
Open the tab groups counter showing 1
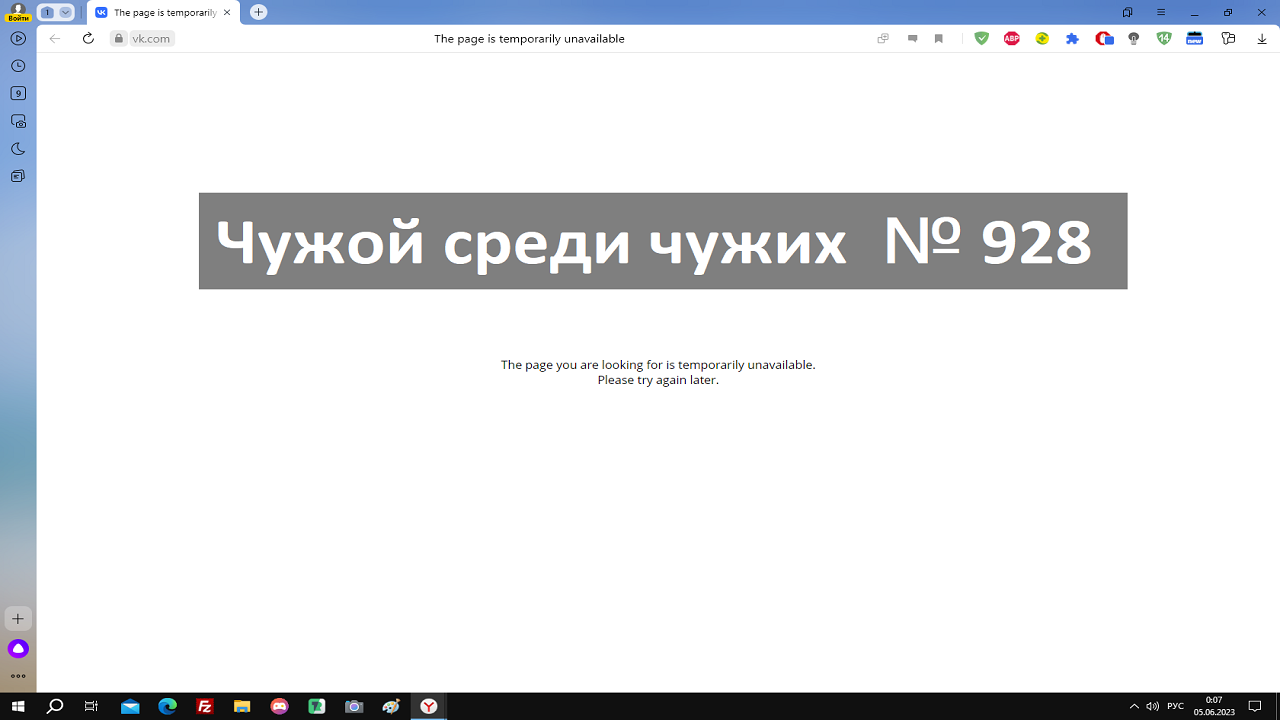[47, 12]
